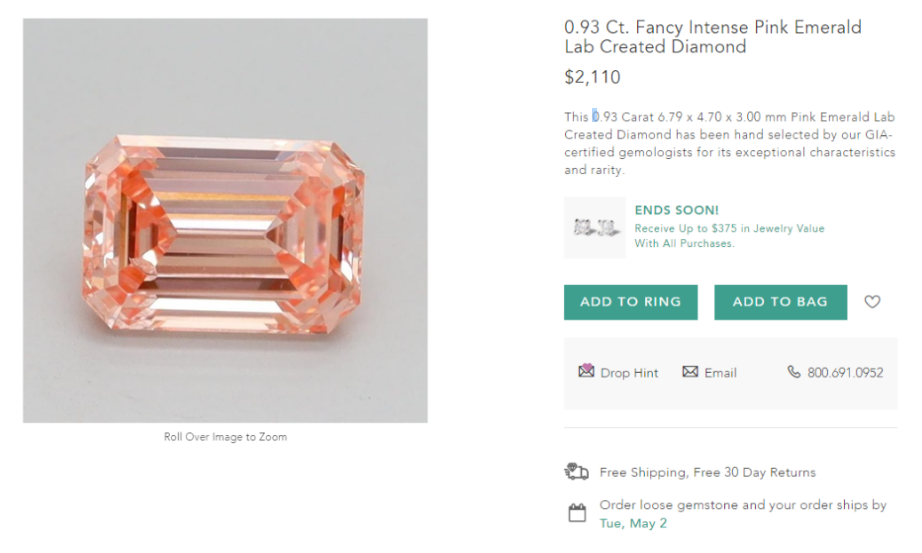Click the free shipping truck icon

tap(577, 471)
